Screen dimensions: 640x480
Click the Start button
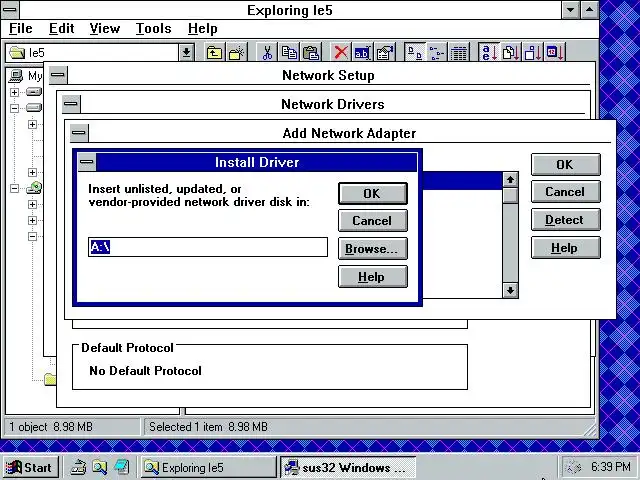click(31, 467)
